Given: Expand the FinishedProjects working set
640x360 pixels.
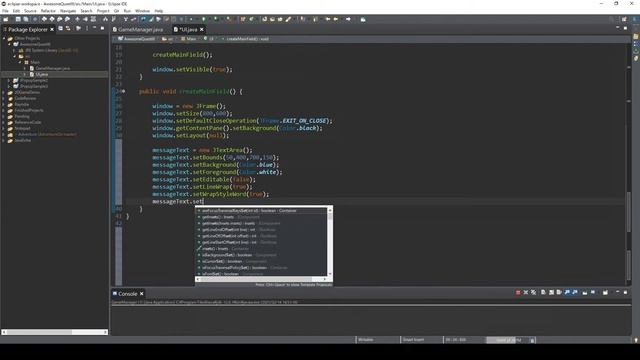Looking at the screenshot, I should click(4, 110).
